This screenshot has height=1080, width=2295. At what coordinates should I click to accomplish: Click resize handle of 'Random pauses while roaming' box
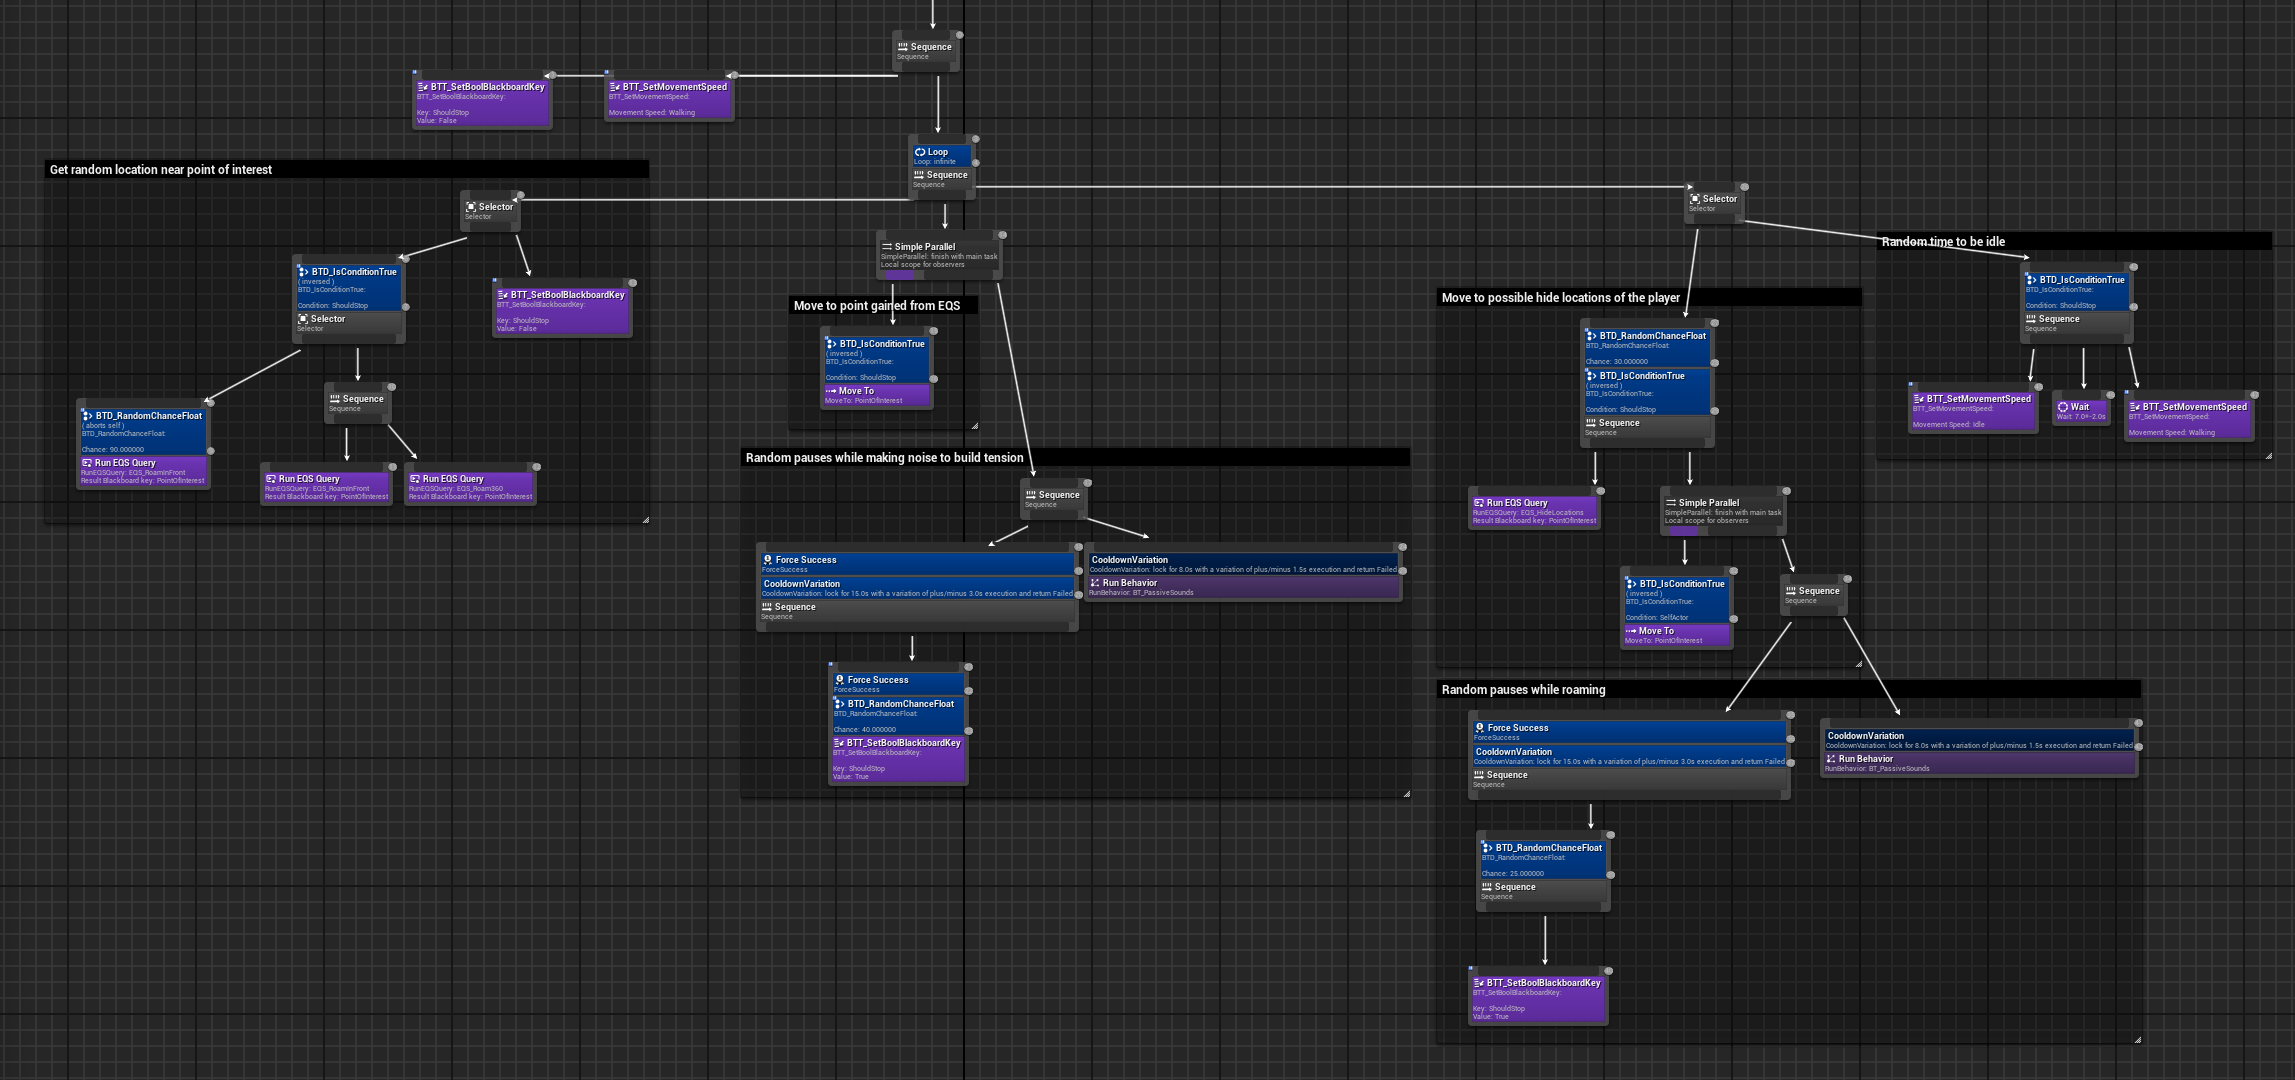[x=2137, y=1040]
